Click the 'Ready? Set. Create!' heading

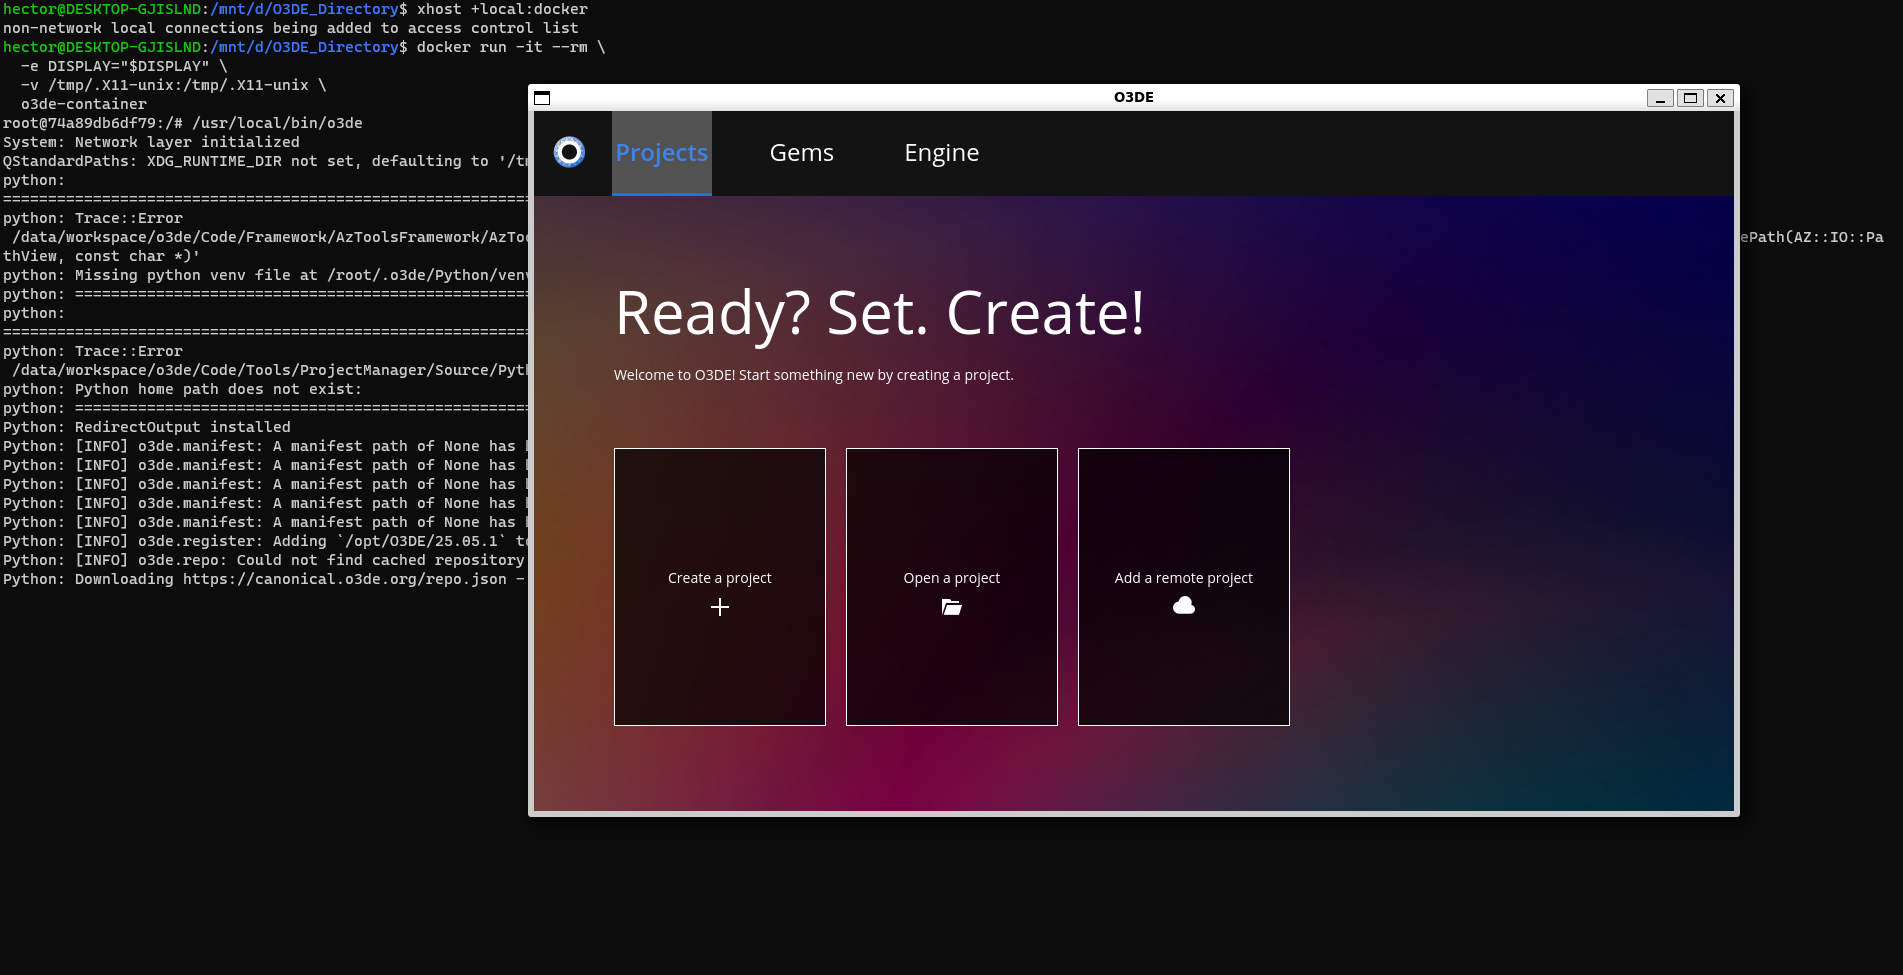pos(879,313)
